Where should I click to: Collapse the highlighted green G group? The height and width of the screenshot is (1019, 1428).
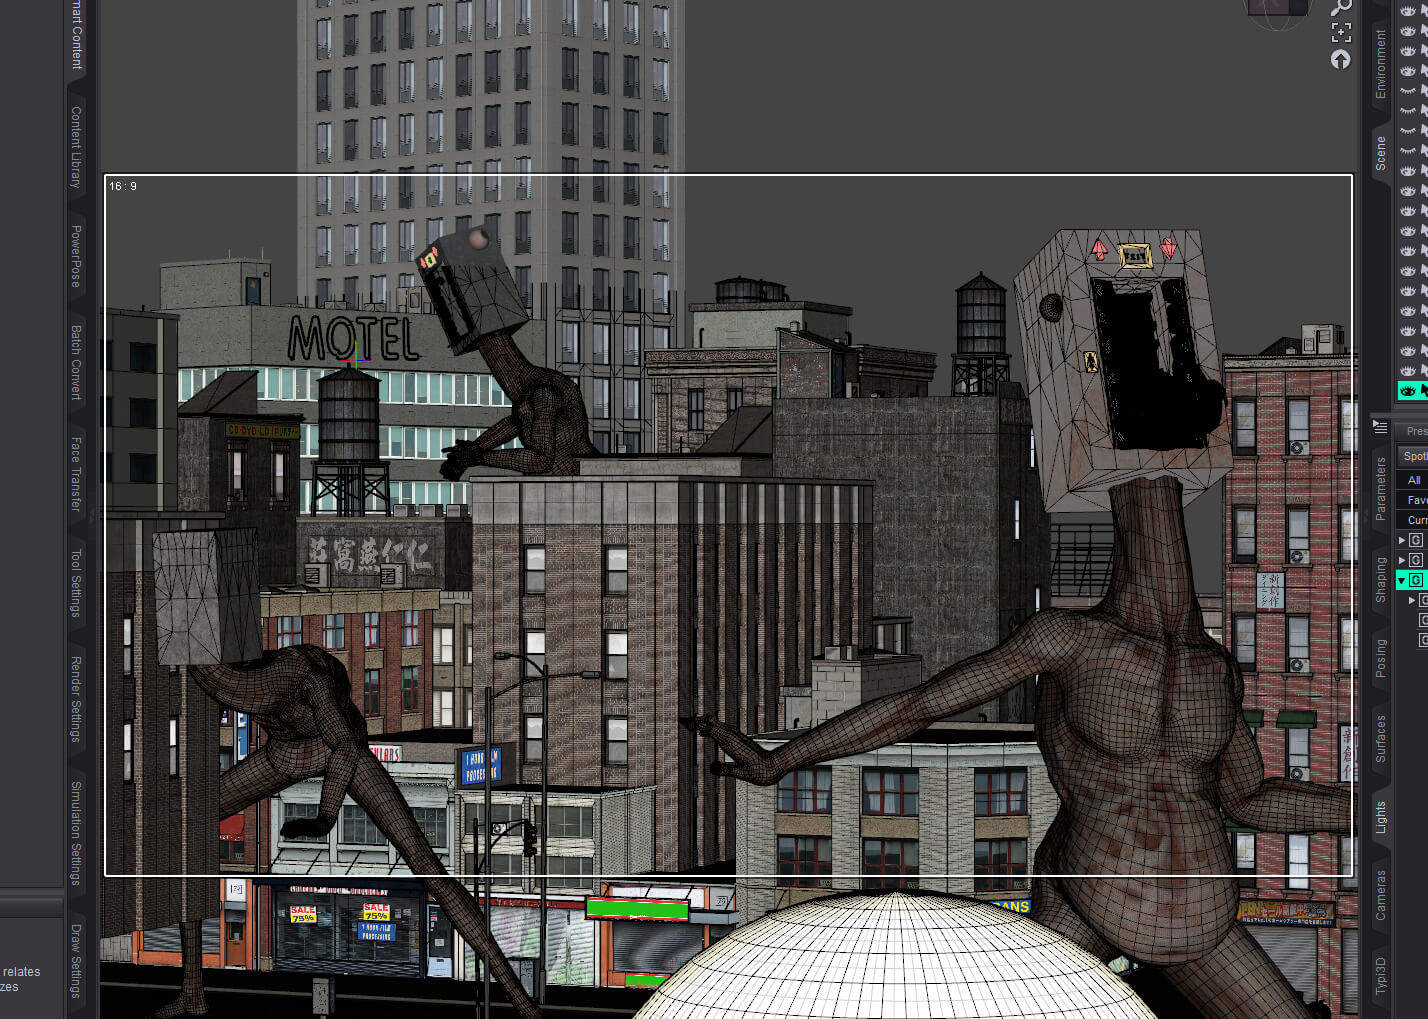click(x=1402, y=581)
